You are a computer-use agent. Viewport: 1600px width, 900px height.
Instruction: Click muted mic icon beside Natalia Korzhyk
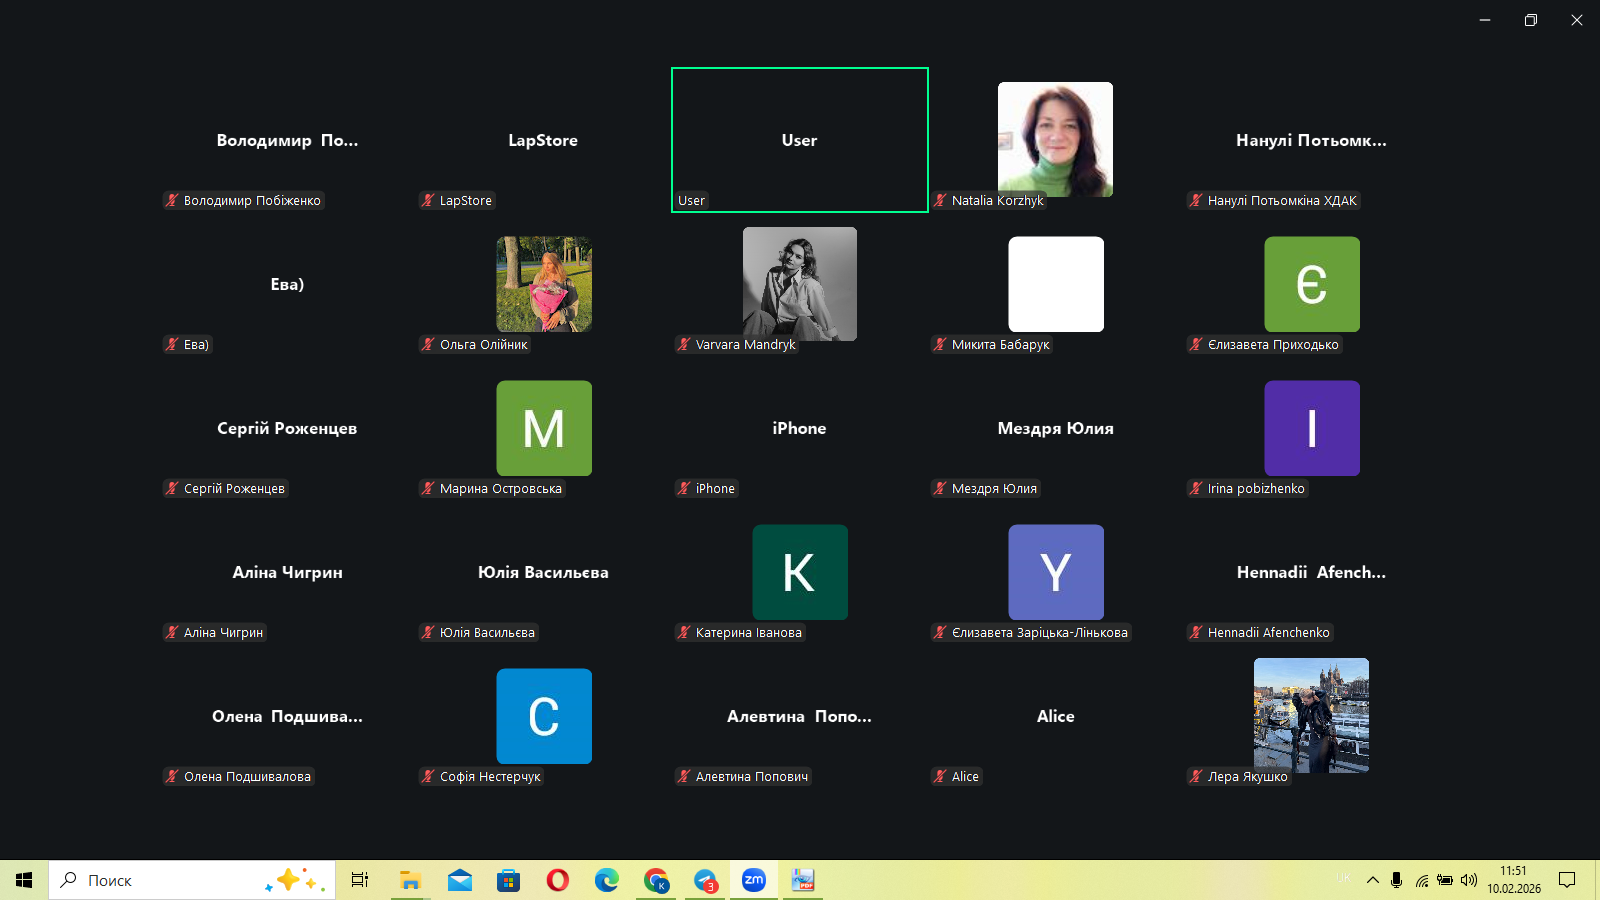pos(940,201)
